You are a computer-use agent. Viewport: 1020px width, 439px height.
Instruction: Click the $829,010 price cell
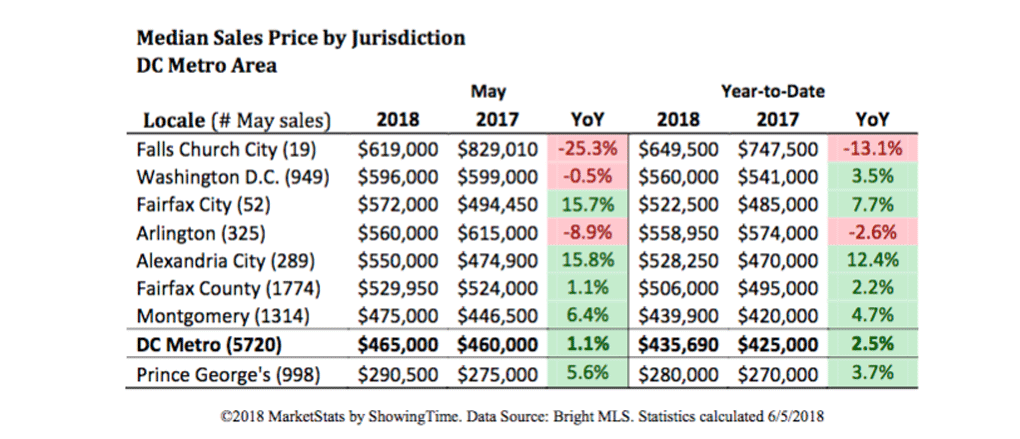tap(497, 149)
